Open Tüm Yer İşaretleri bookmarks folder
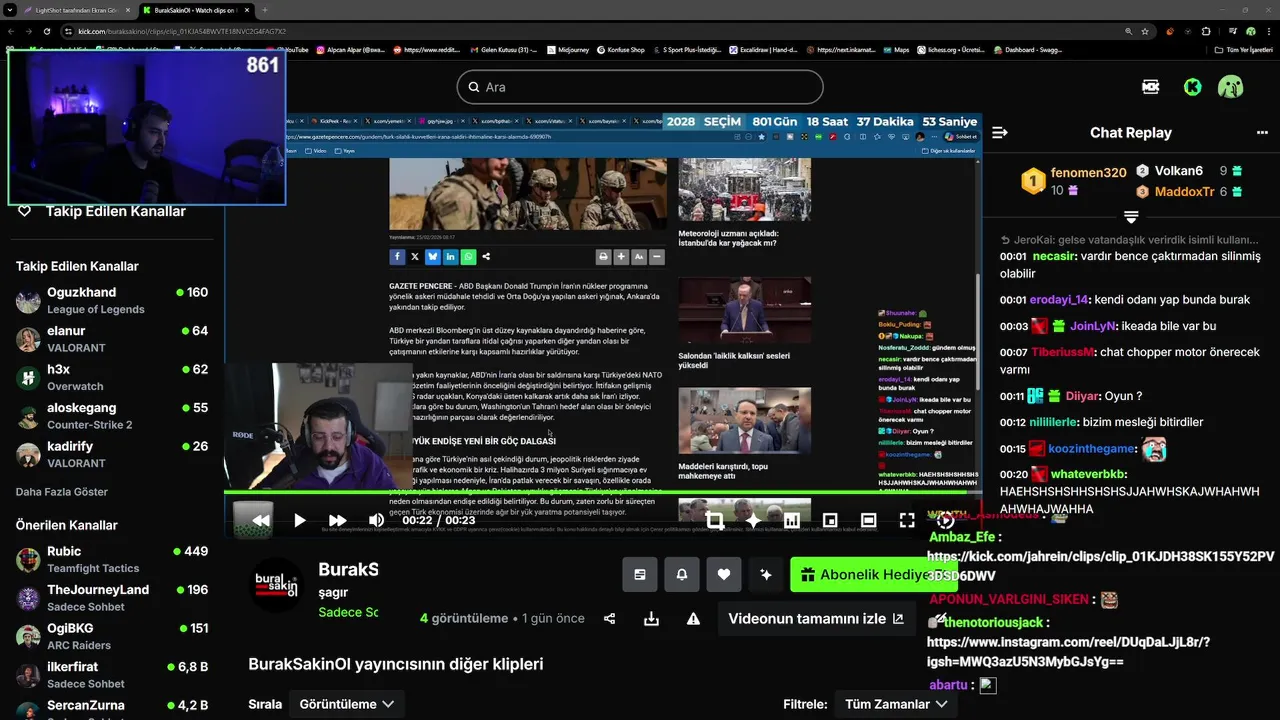The image size is (1280, 720). [x=1244, y=49]
